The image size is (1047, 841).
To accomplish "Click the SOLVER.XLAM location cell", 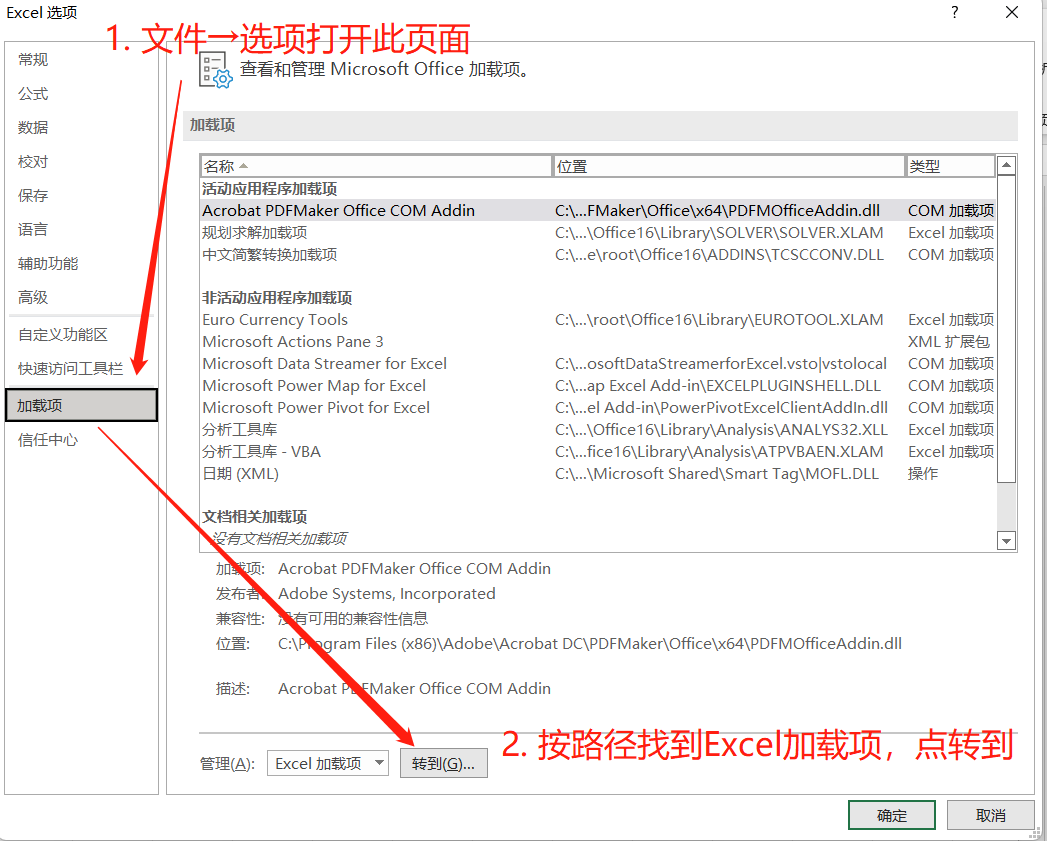I will 719,232.
